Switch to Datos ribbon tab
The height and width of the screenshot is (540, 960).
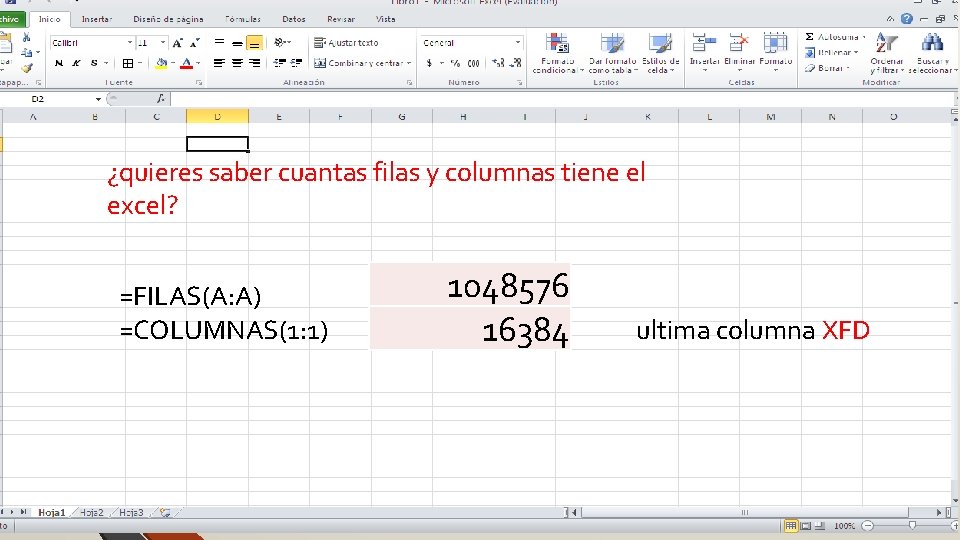[x=294, y=19]
